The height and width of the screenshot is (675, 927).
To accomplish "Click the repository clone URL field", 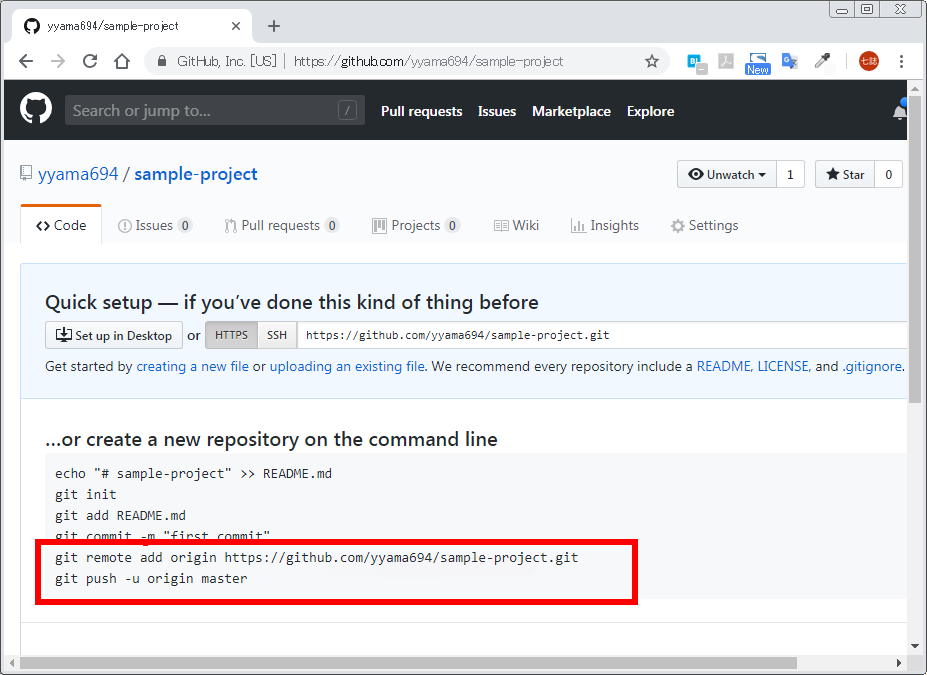I will coord(602,335).
